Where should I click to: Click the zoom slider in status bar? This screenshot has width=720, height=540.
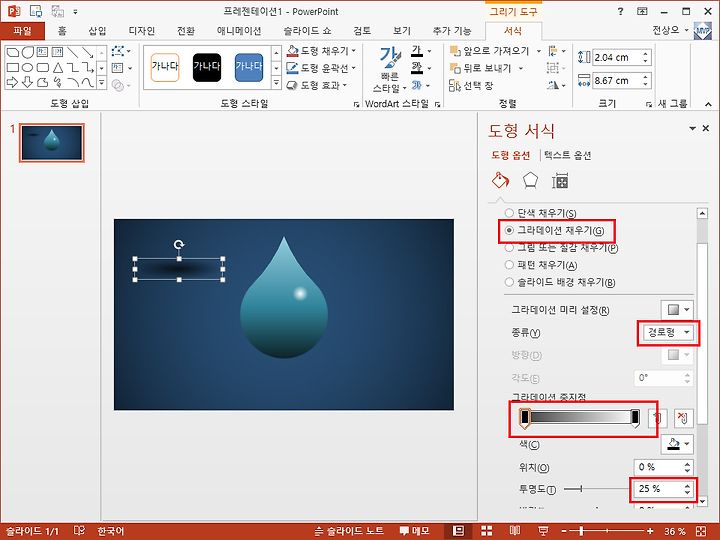click(607, 531)
